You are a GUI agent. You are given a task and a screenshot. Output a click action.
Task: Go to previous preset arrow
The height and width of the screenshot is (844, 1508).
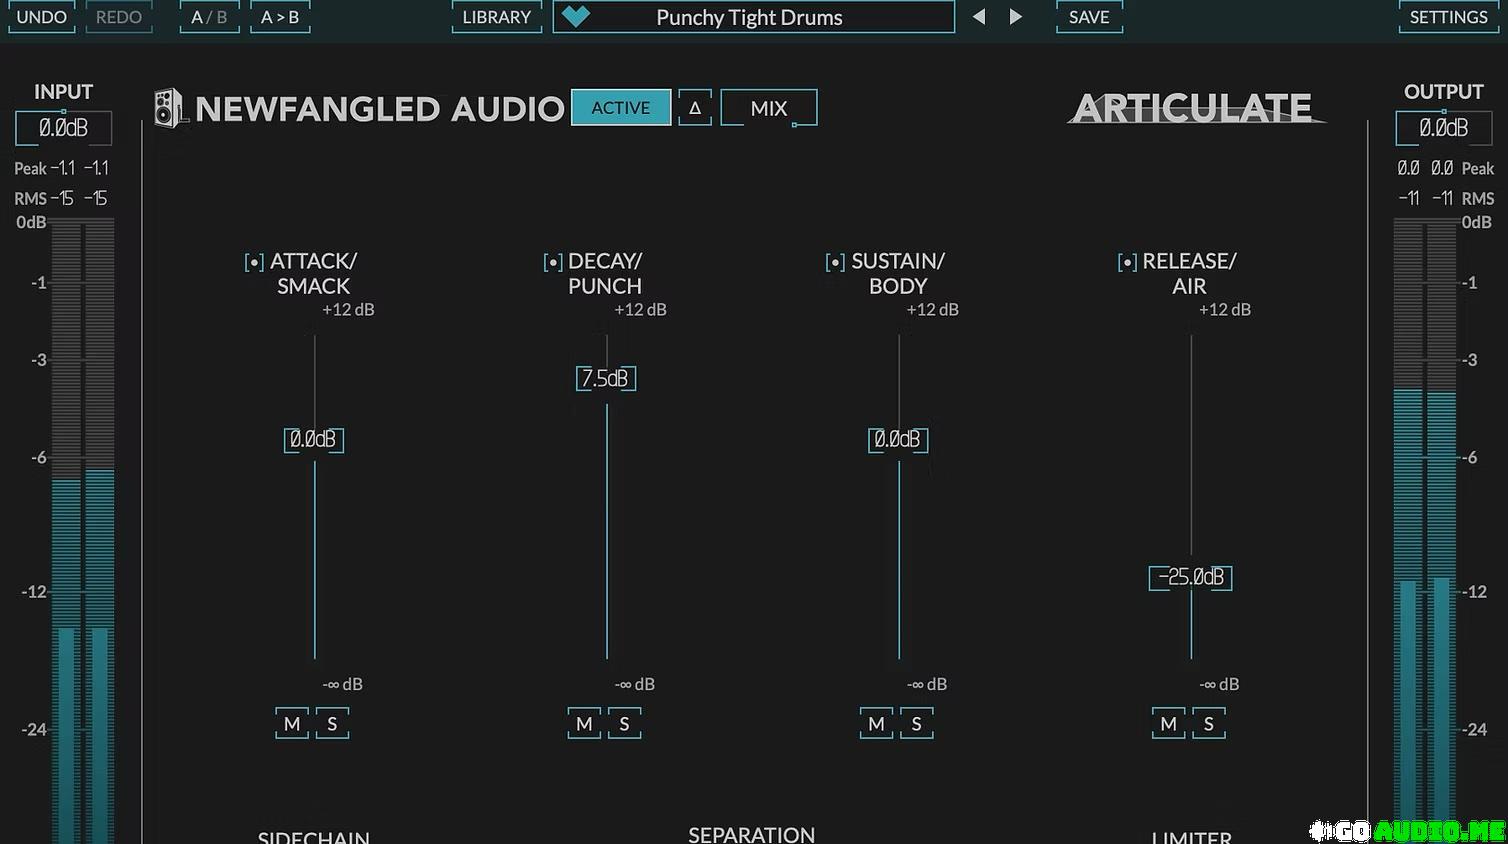click(979, 17)
